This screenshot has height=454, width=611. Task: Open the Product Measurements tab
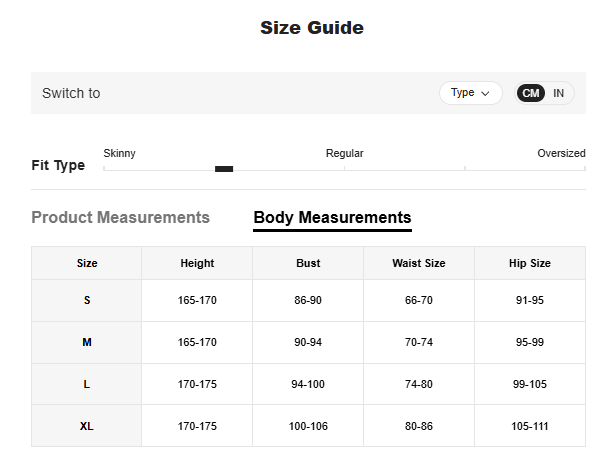pos(121,218)
